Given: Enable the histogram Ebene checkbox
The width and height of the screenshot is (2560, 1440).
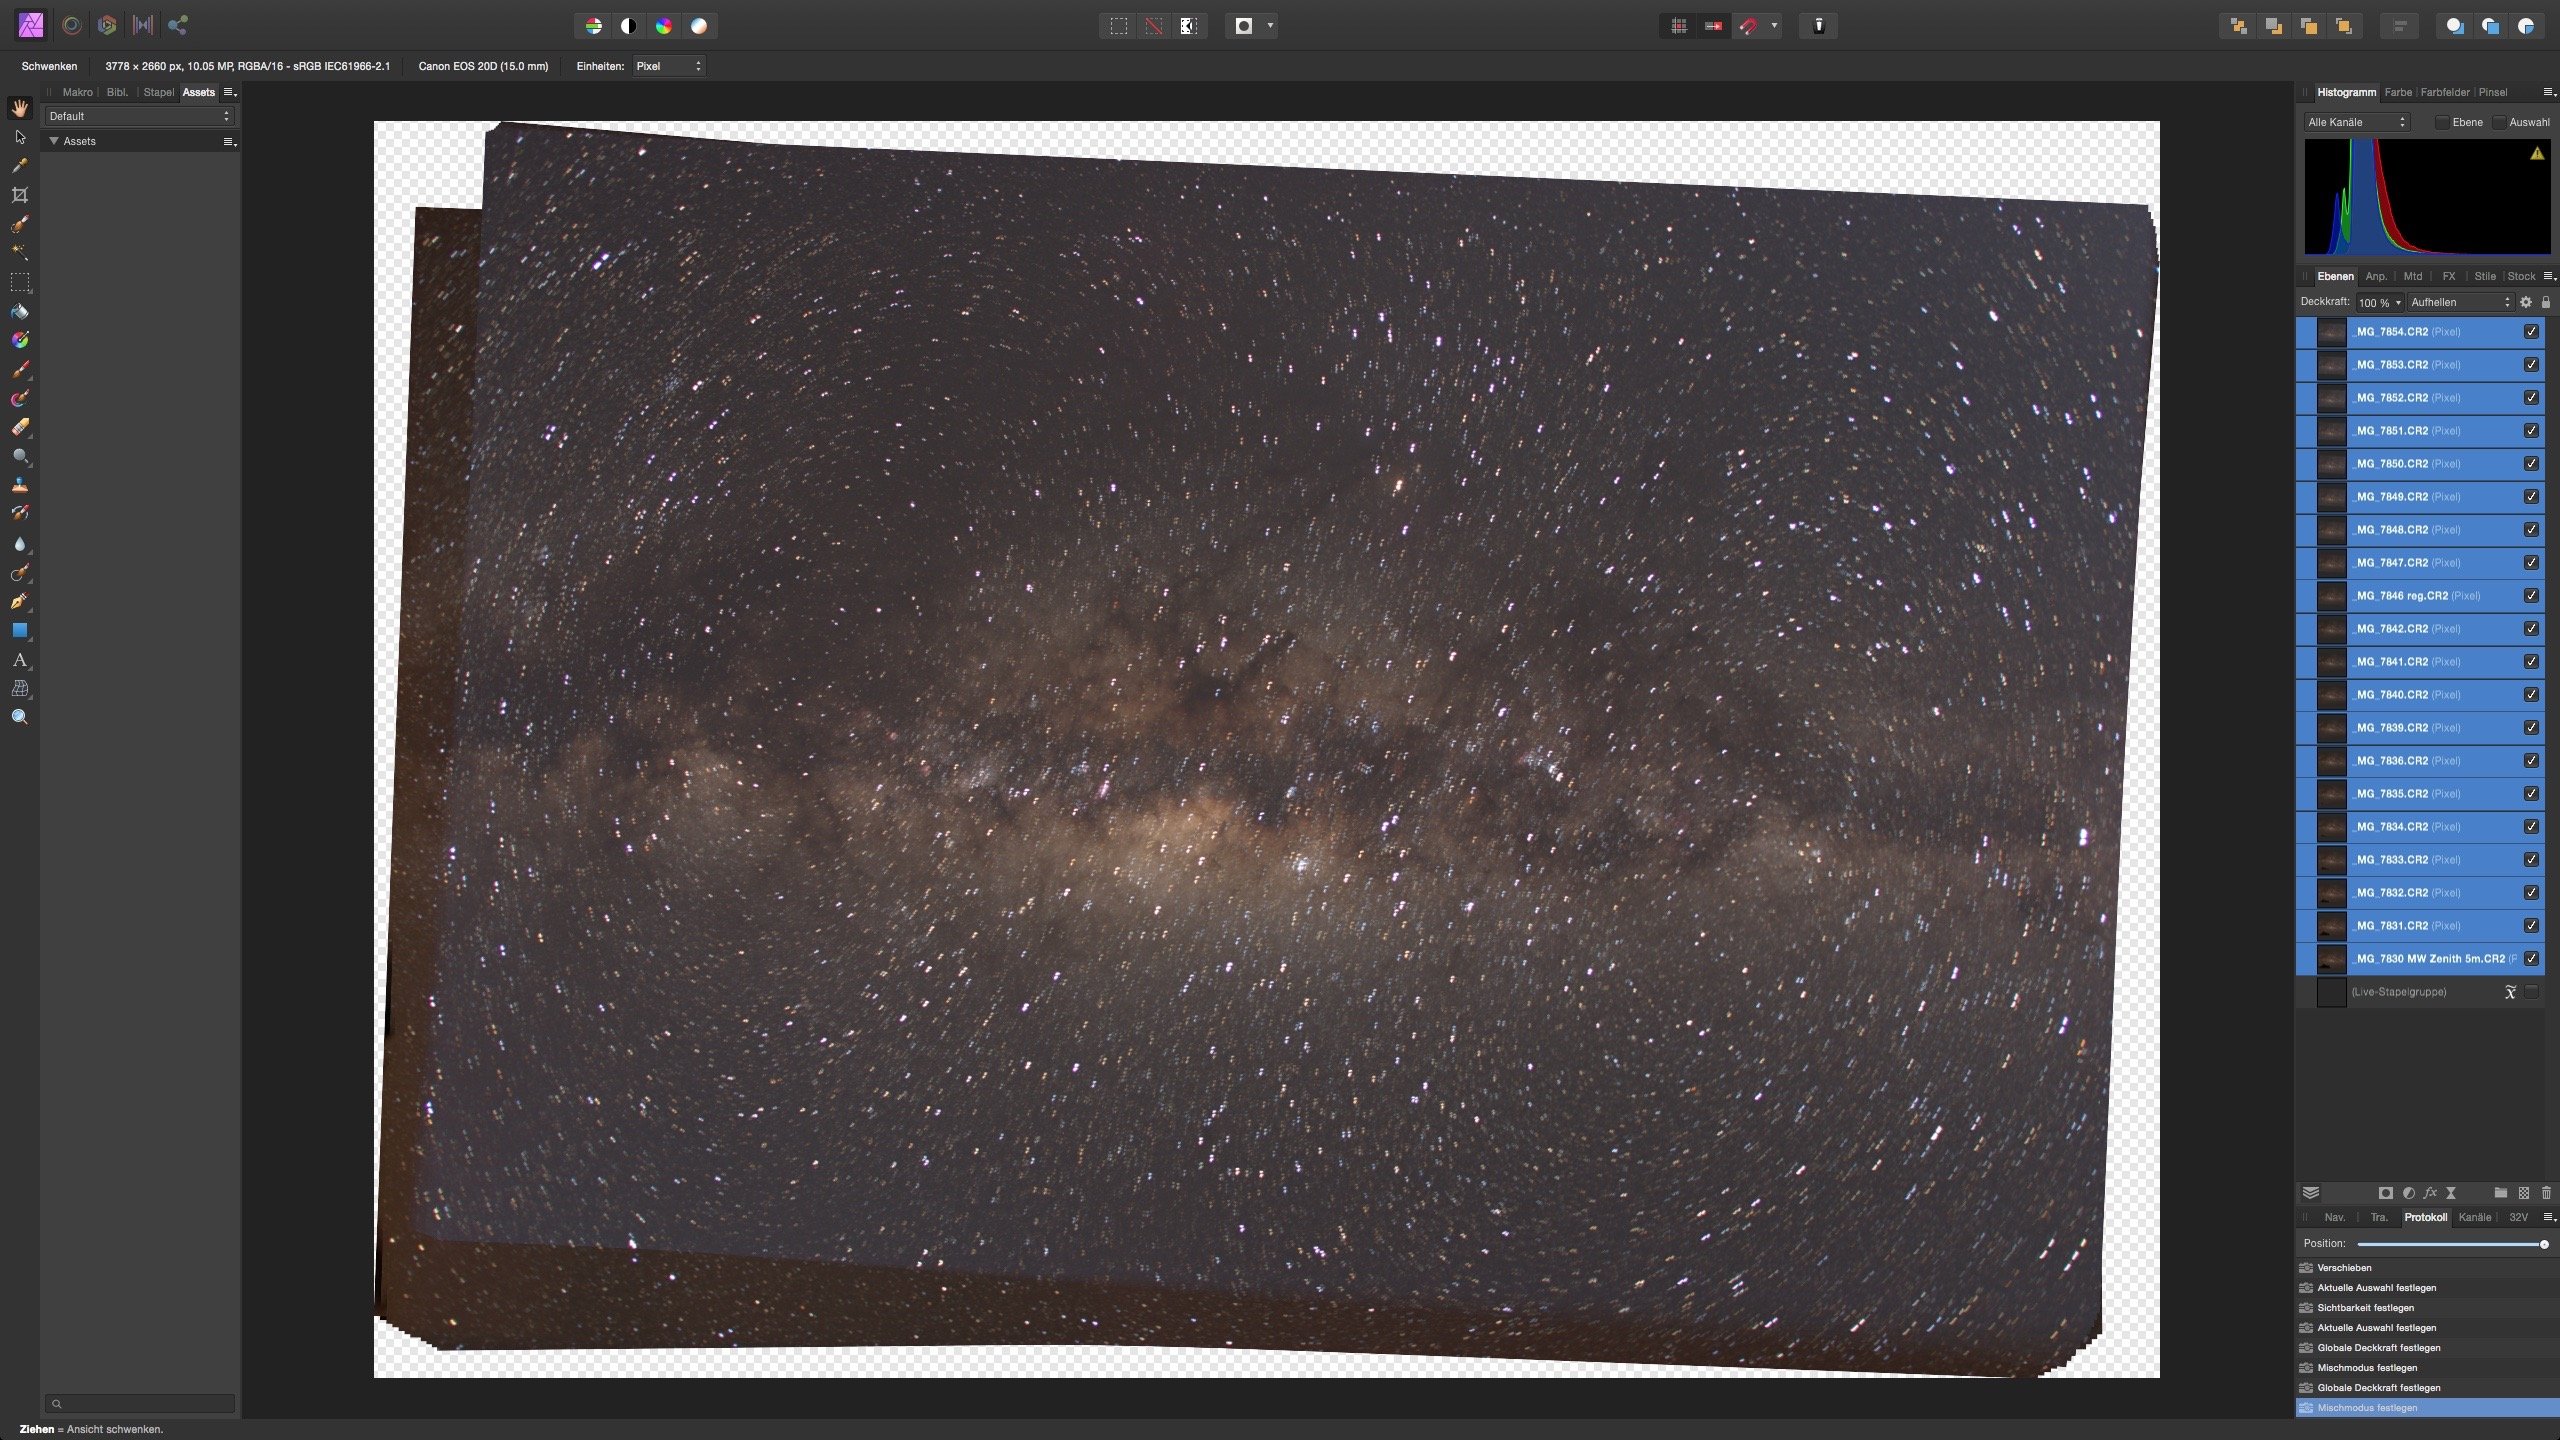Looking at the screenshot, I should (2442, 122).
